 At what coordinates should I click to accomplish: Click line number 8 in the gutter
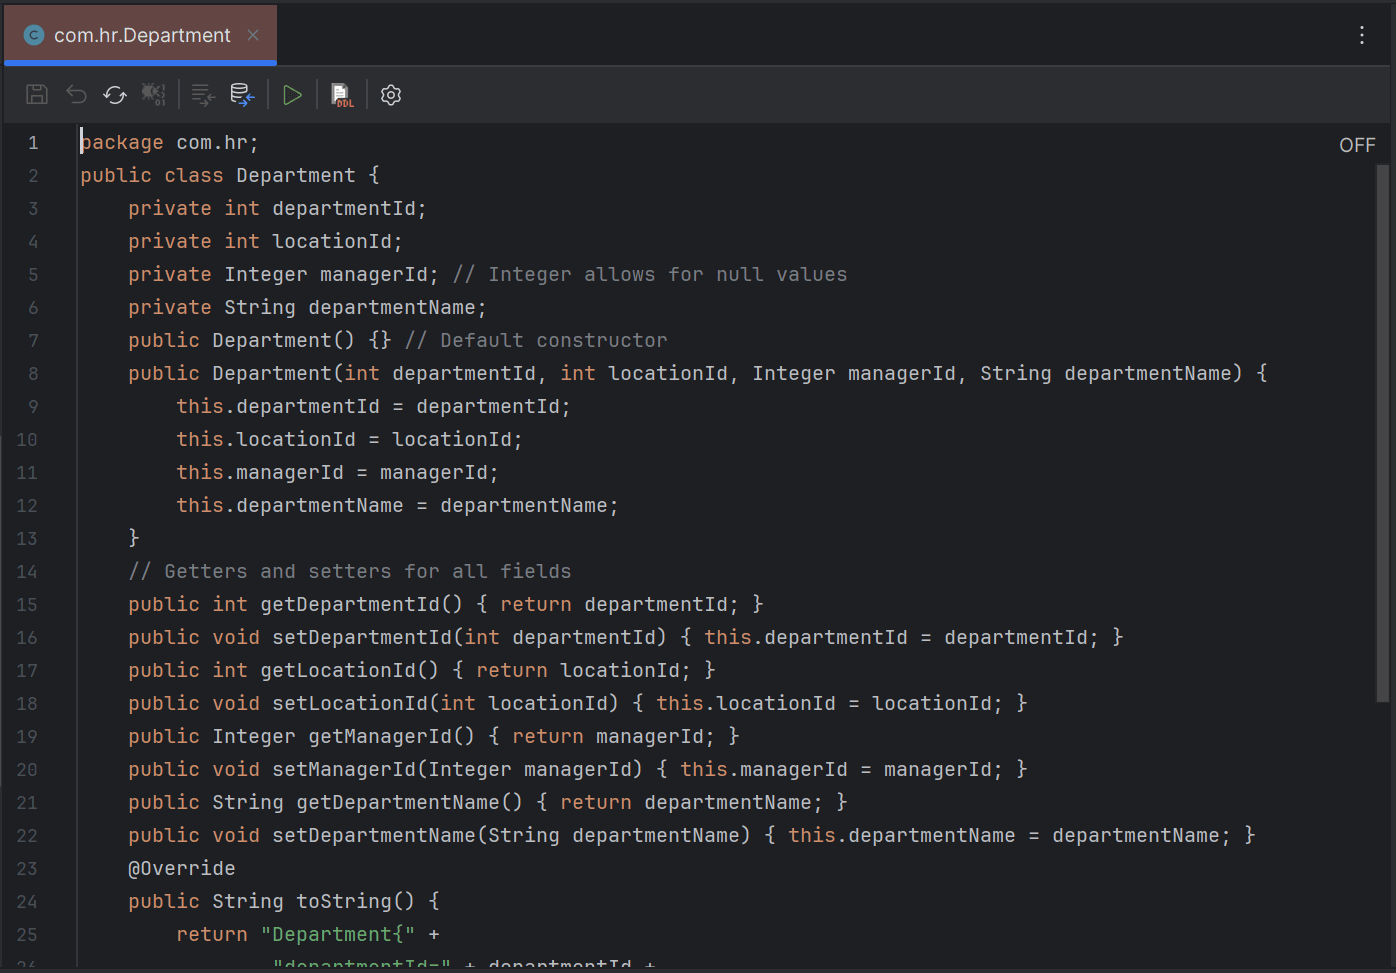[33, 373]
